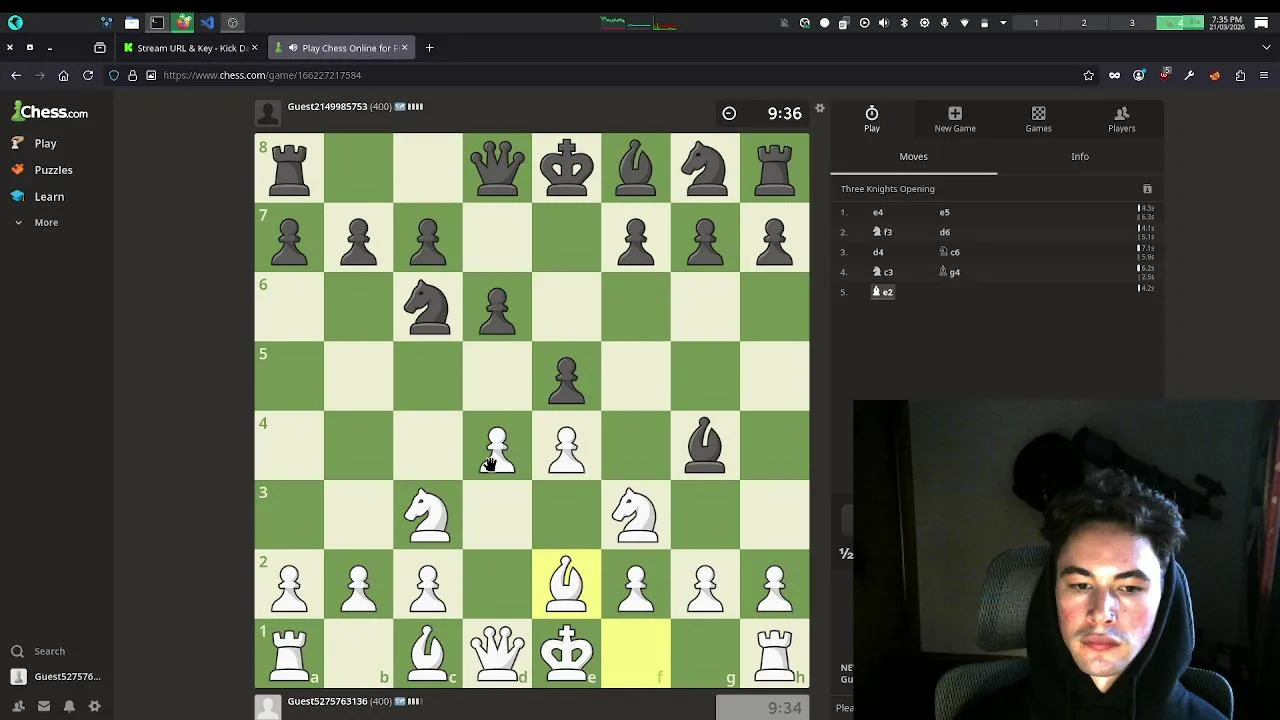Select move 3 white d4 in the move list
The image size is (1280, 720).
[x=878, y=252]
